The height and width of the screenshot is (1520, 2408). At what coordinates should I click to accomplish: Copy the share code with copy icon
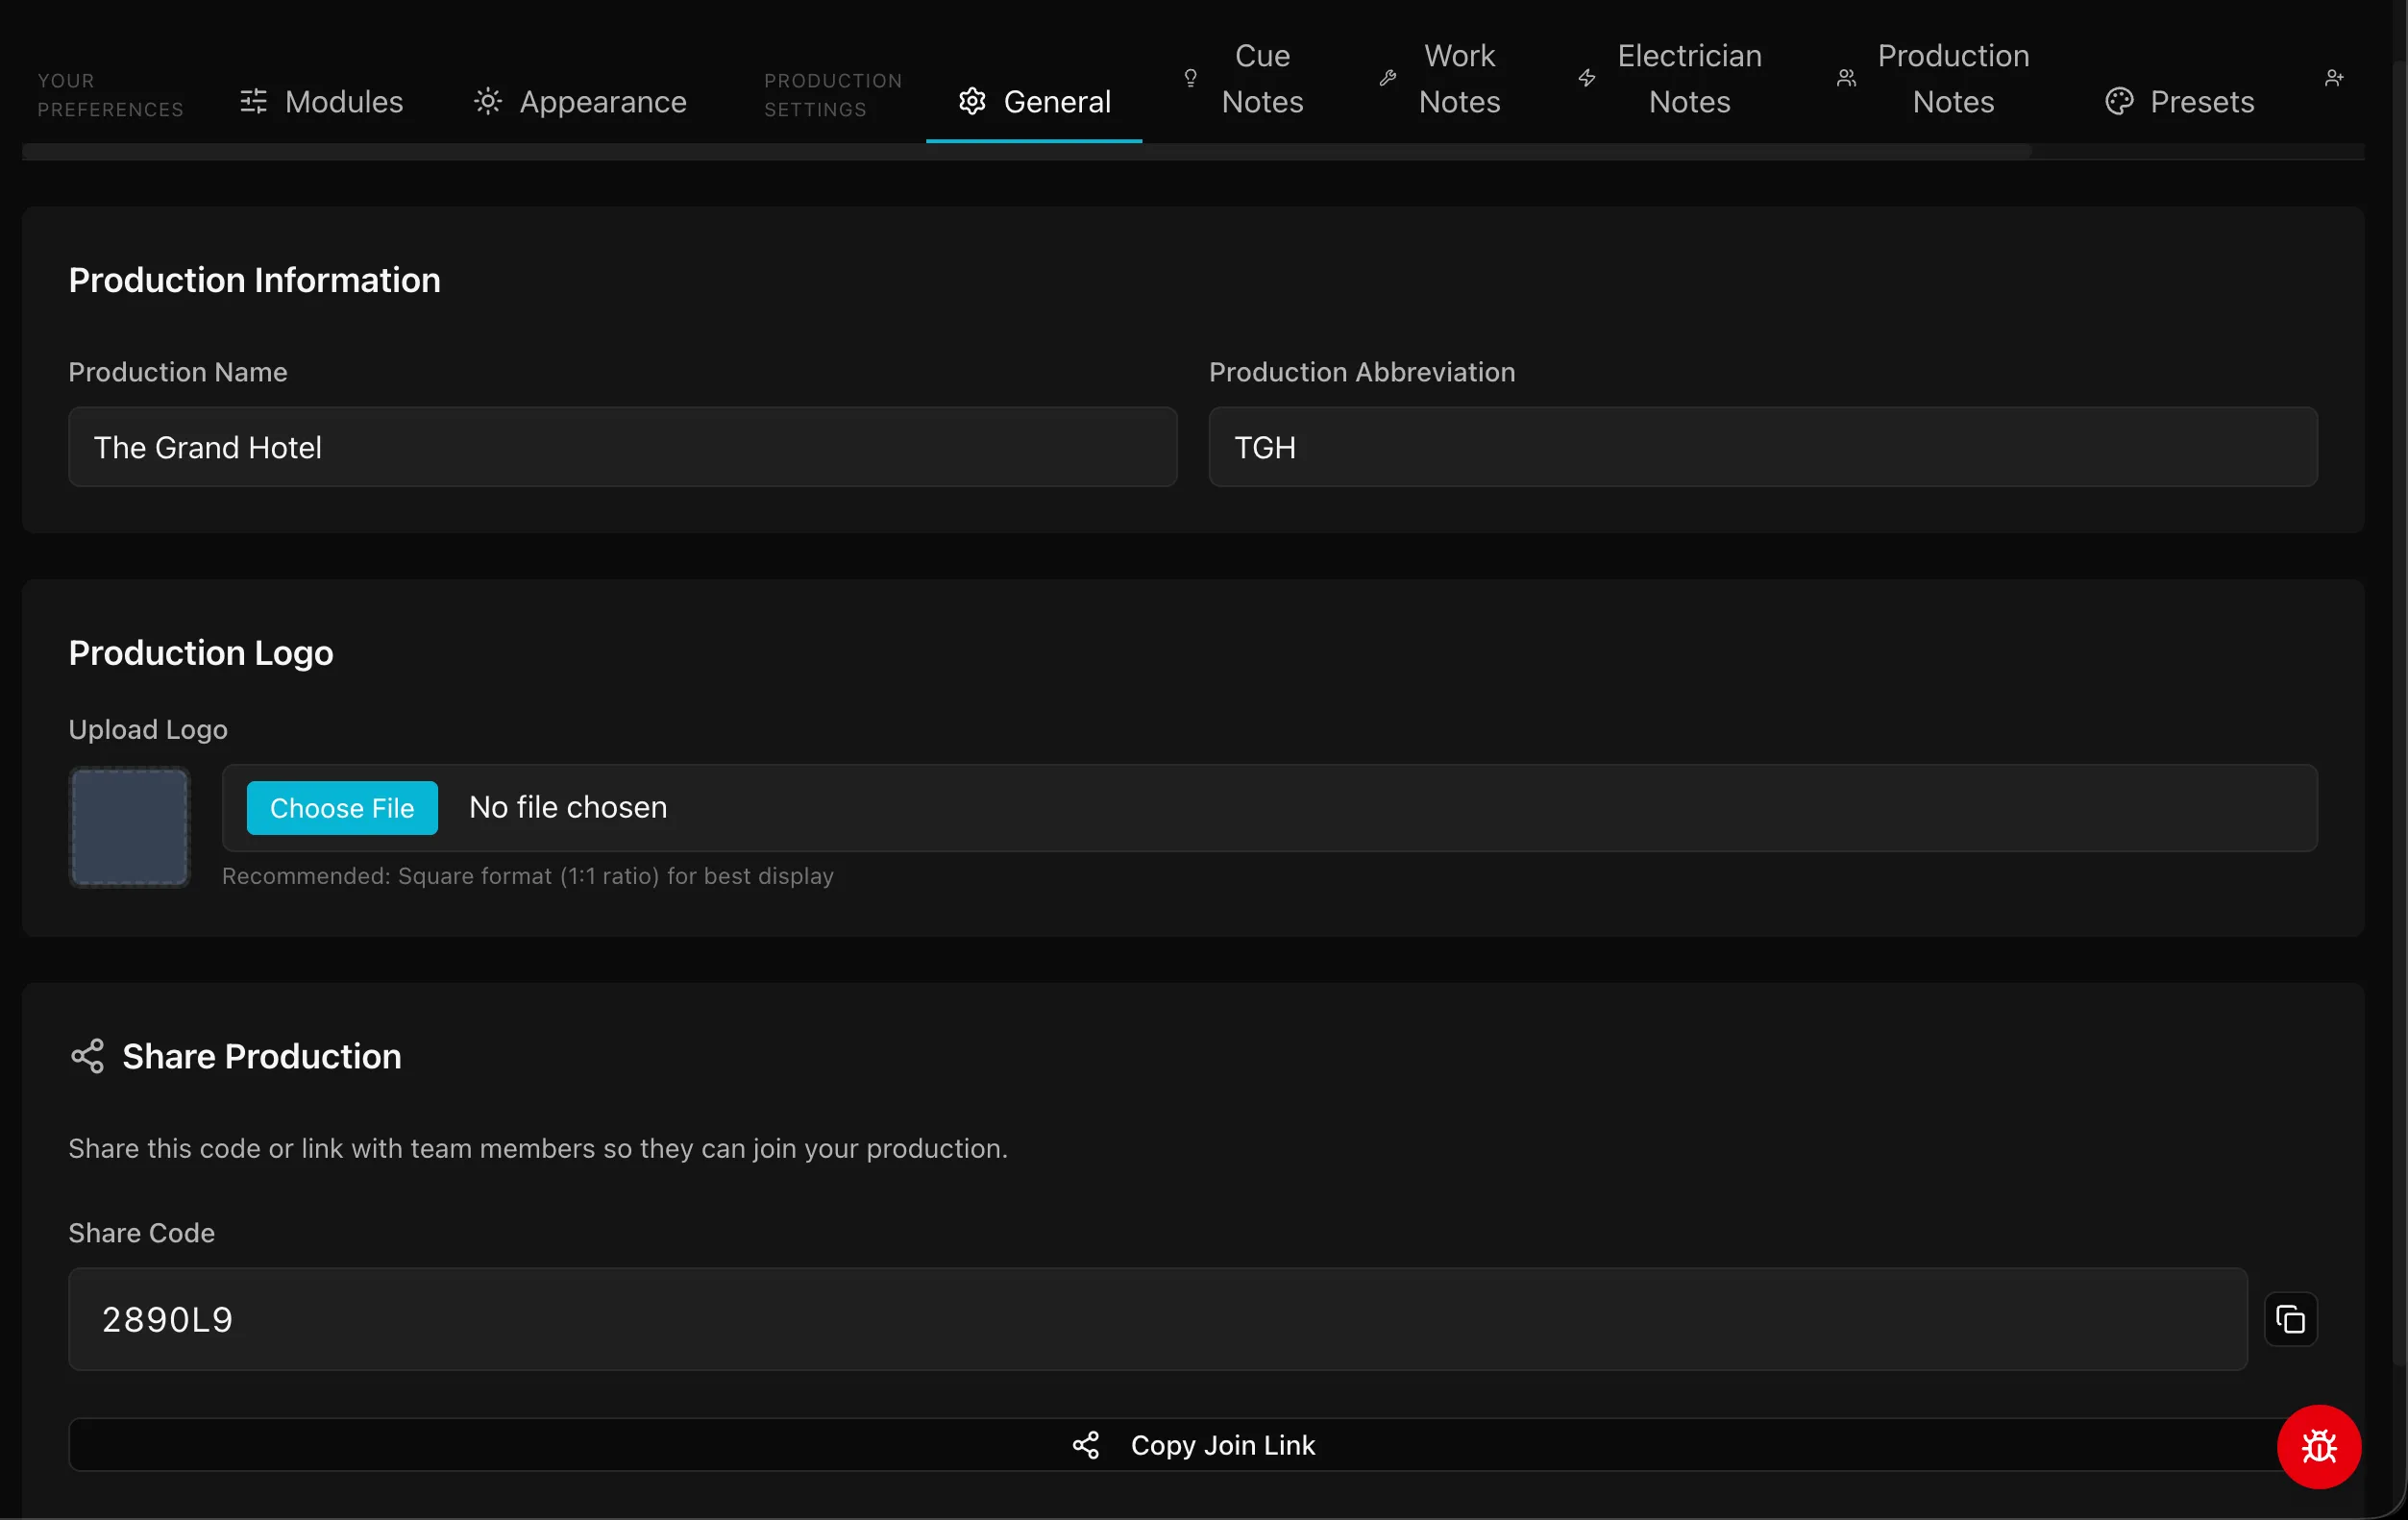[2290, 1319]
